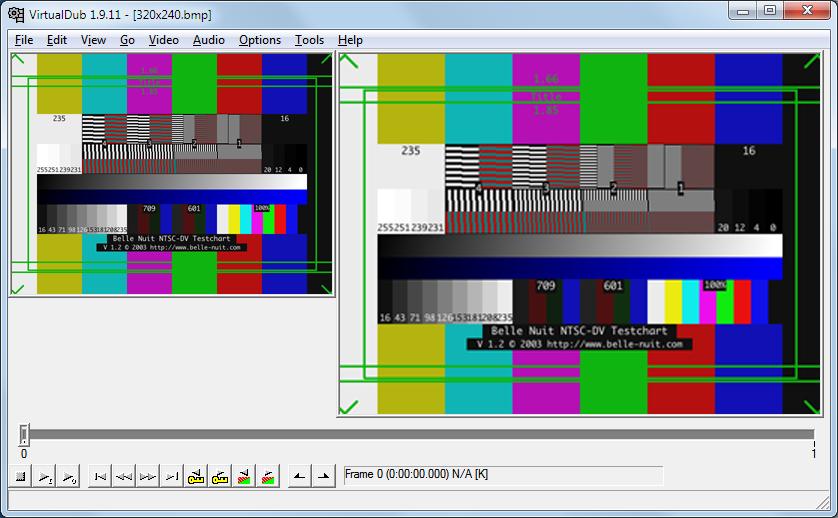Step forward one frame
The height and width of the screenshot is (518, 838).
[x=148, y=476]
